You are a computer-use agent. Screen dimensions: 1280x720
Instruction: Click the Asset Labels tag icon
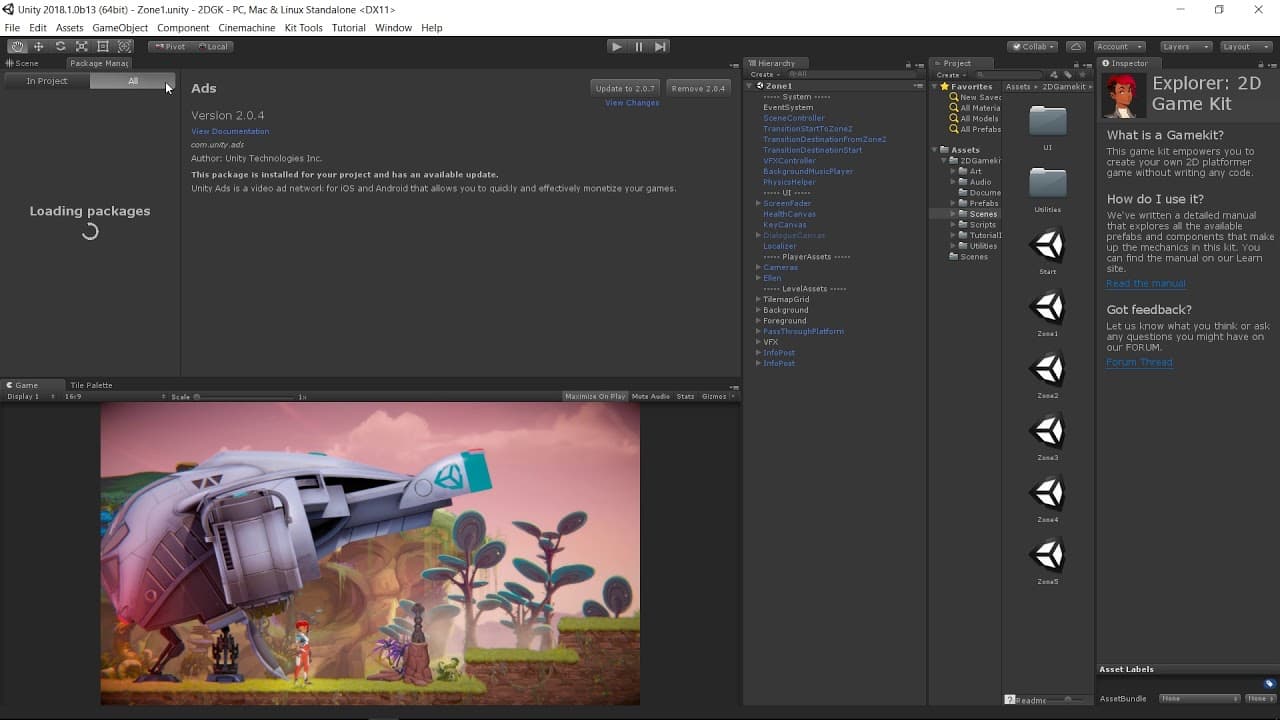click(1270, 684)
